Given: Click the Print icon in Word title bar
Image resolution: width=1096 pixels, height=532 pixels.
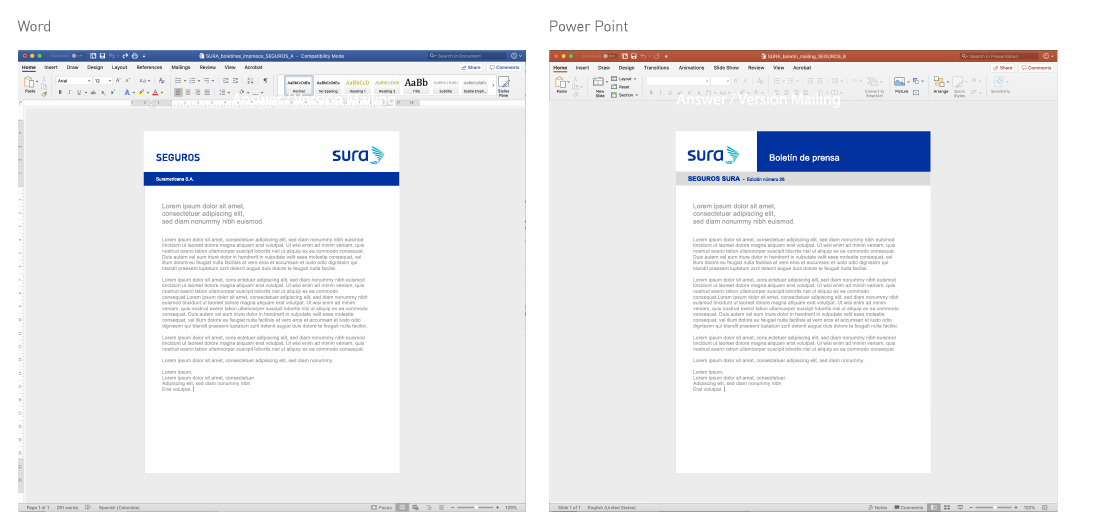Looking at the screenshot, I should (135, 56).
